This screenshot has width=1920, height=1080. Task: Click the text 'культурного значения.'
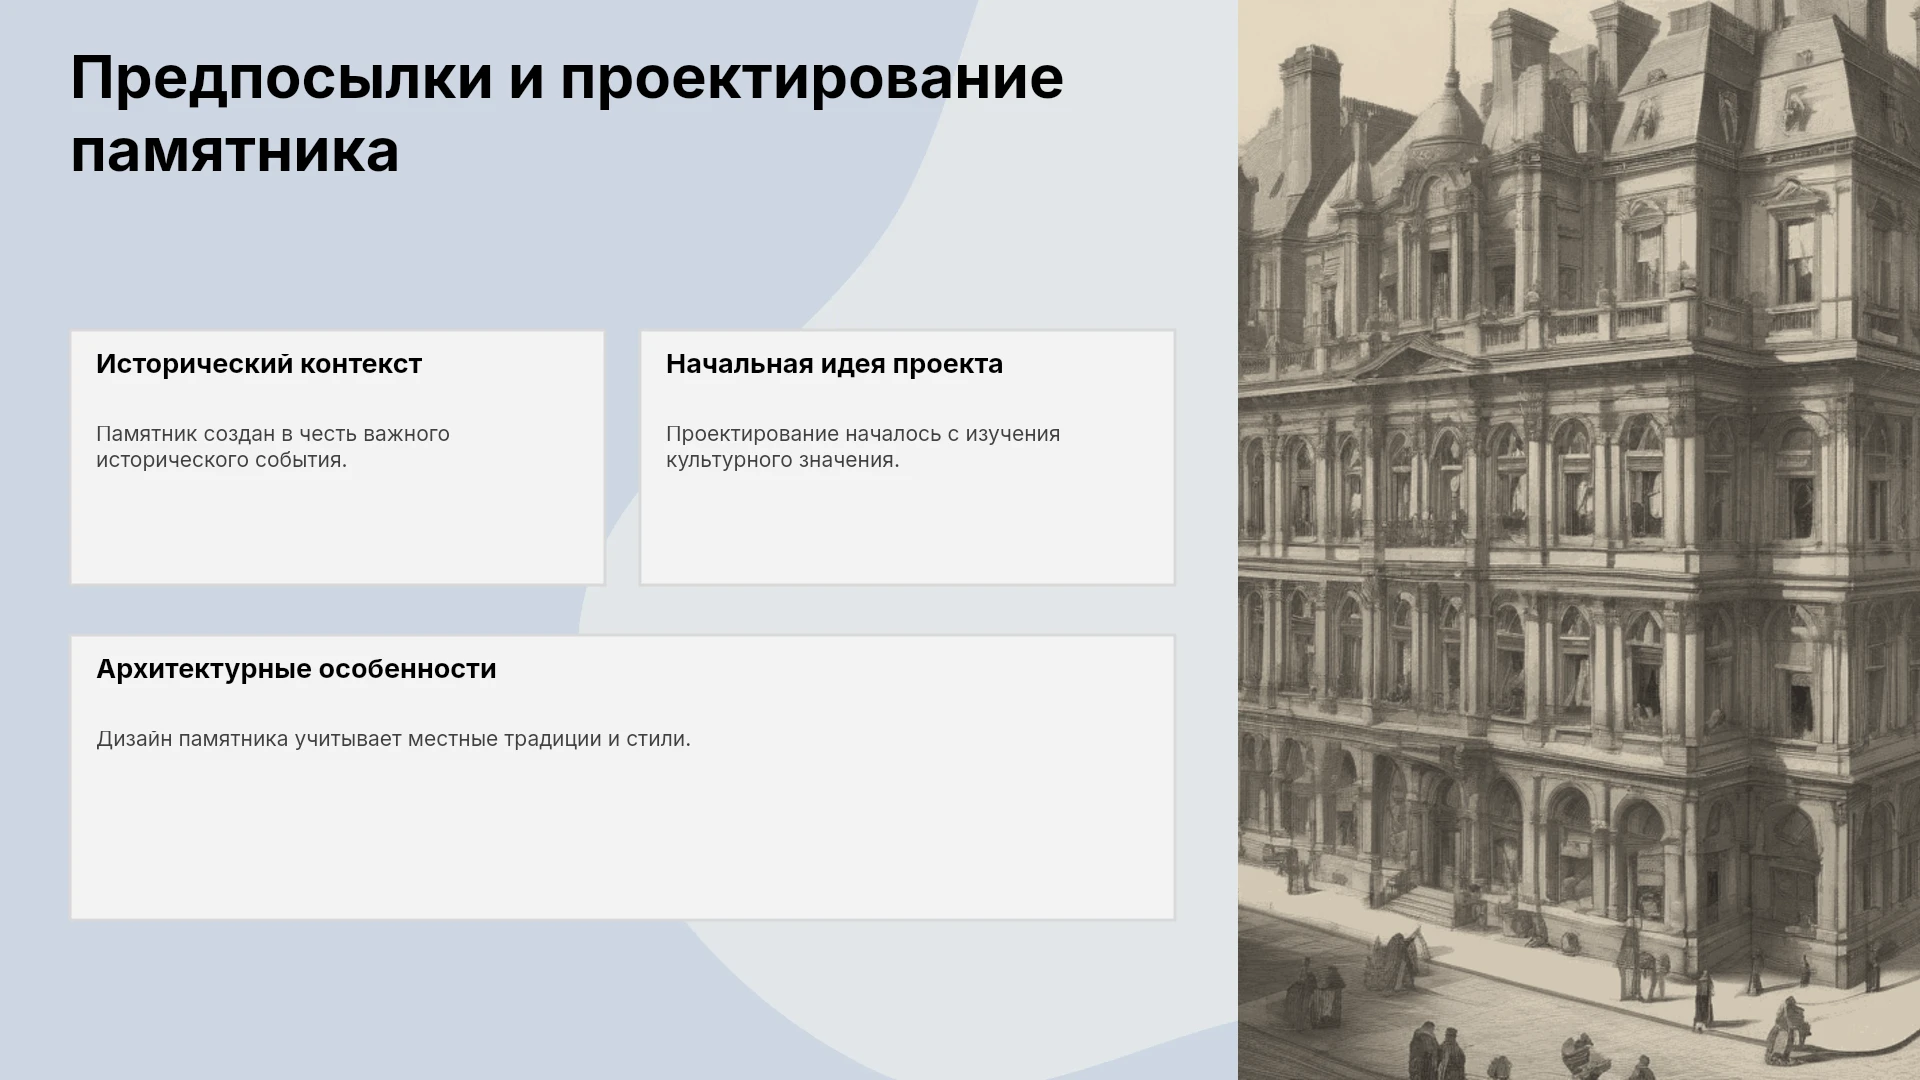click(783, 460)
